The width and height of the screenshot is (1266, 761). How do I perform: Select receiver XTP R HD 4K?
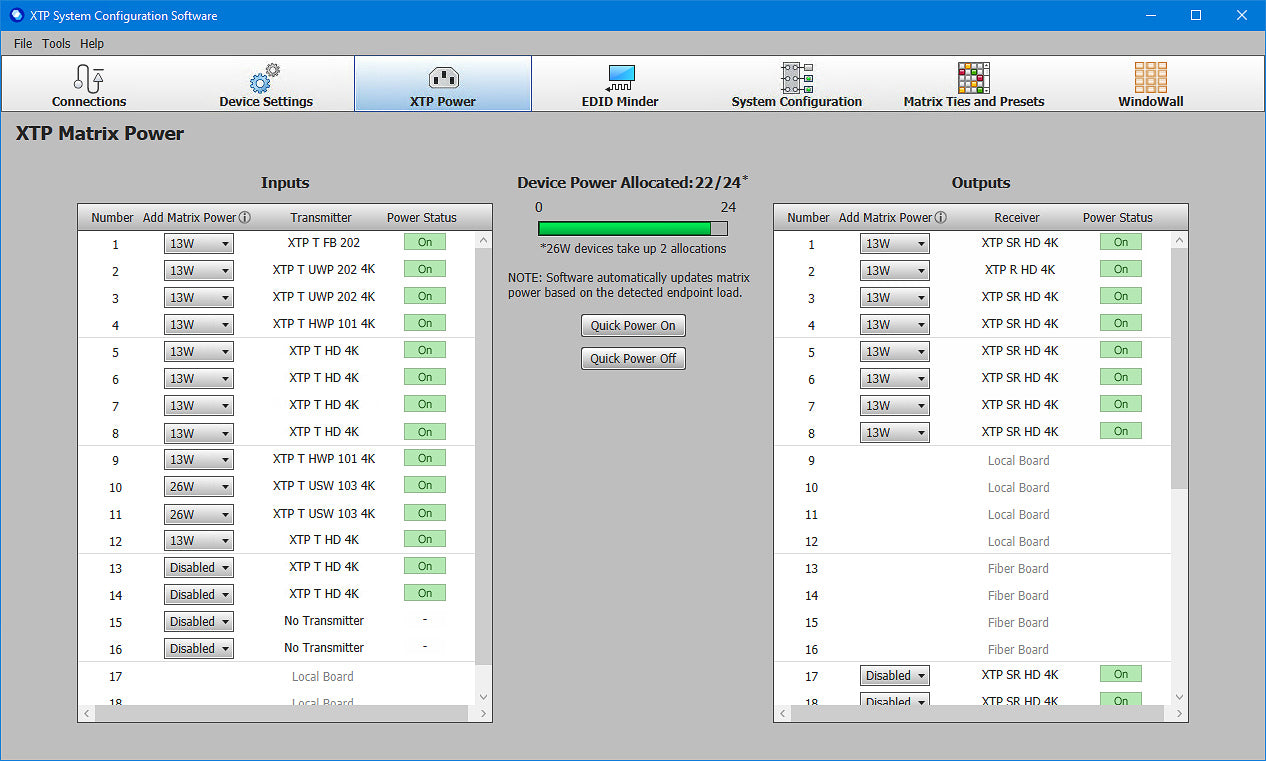(1020, 269)
